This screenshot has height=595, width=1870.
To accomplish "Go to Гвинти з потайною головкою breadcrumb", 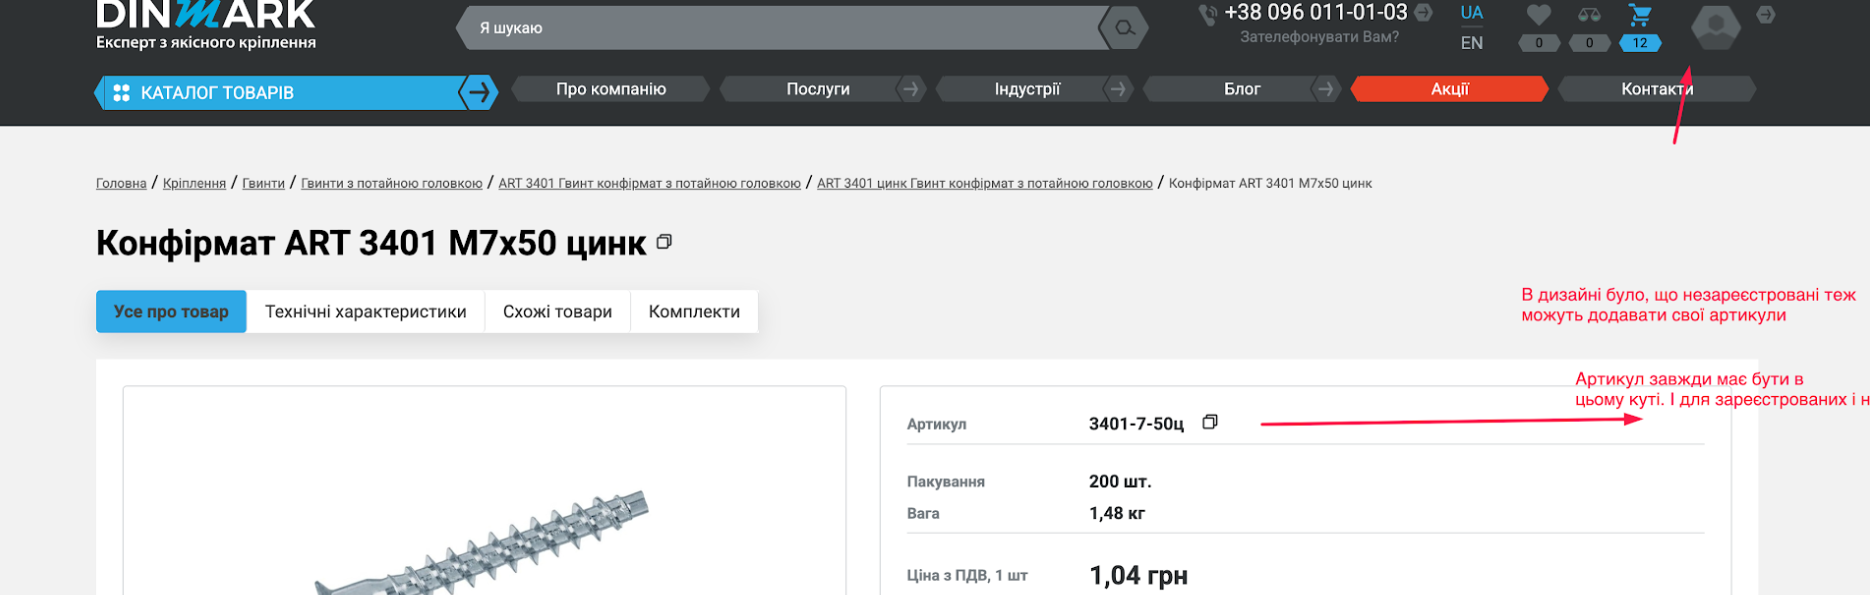I will tap(391, 183).
